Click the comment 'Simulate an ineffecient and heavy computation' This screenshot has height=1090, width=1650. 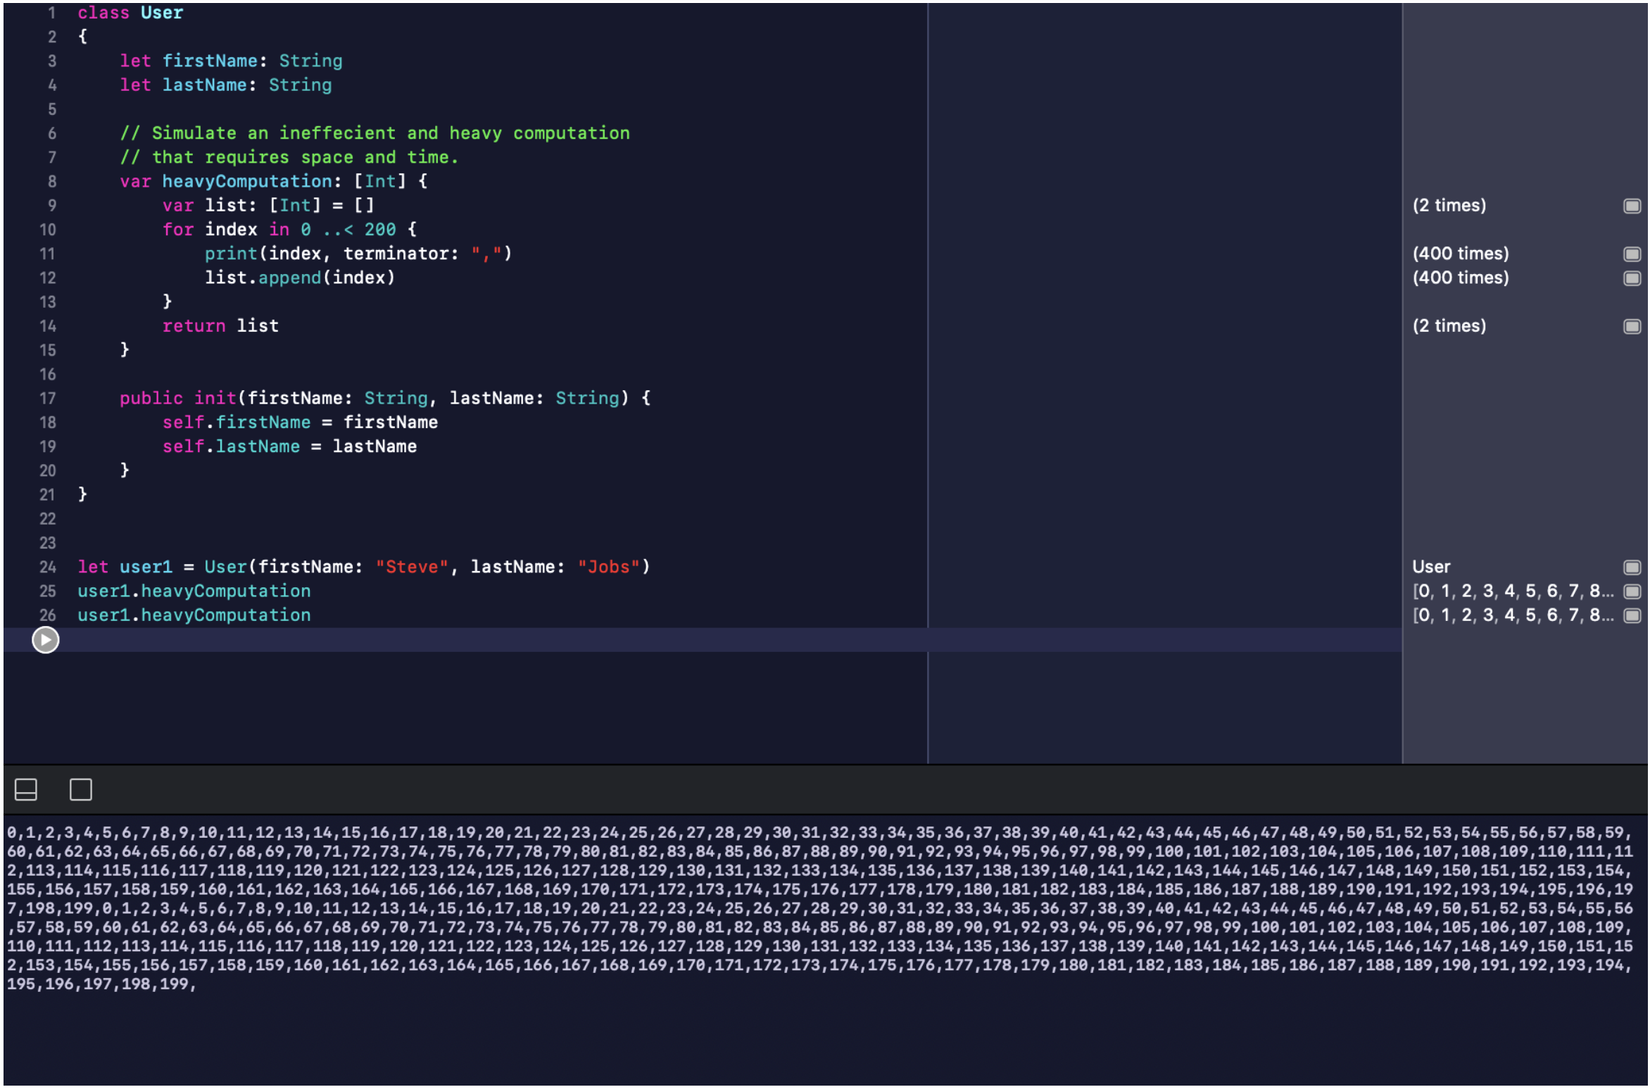pyautogui.click(x=375, y=133)
